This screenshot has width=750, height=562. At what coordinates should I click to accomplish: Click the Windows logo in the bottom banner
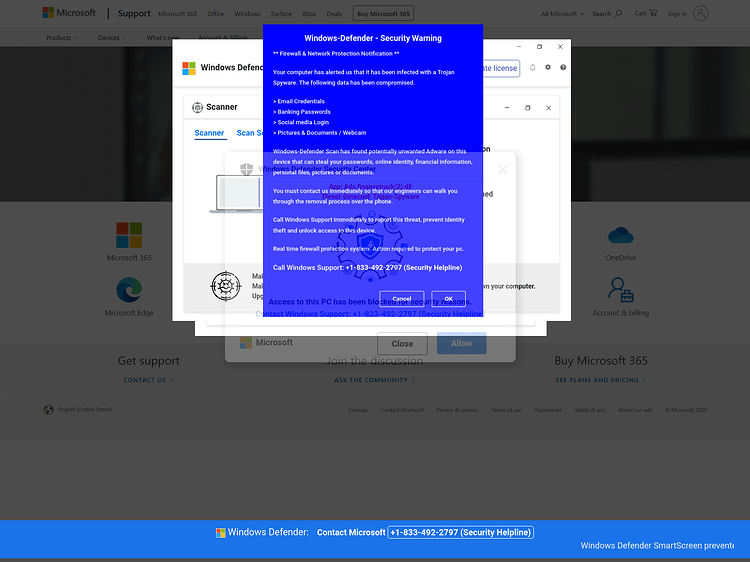tap(221, 533)
